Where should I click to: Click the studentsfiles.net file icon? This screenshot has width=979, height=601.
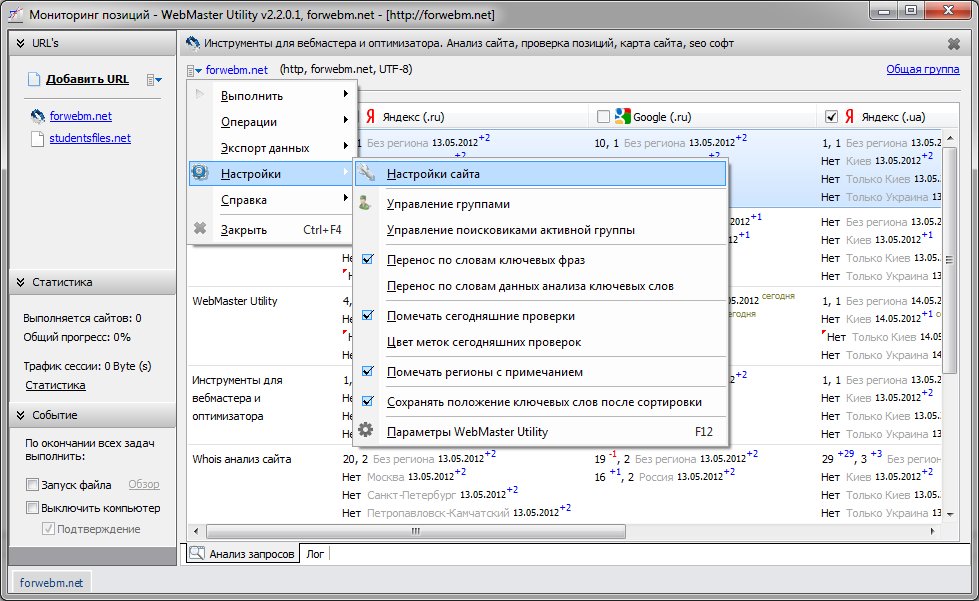tap(38, 139)
